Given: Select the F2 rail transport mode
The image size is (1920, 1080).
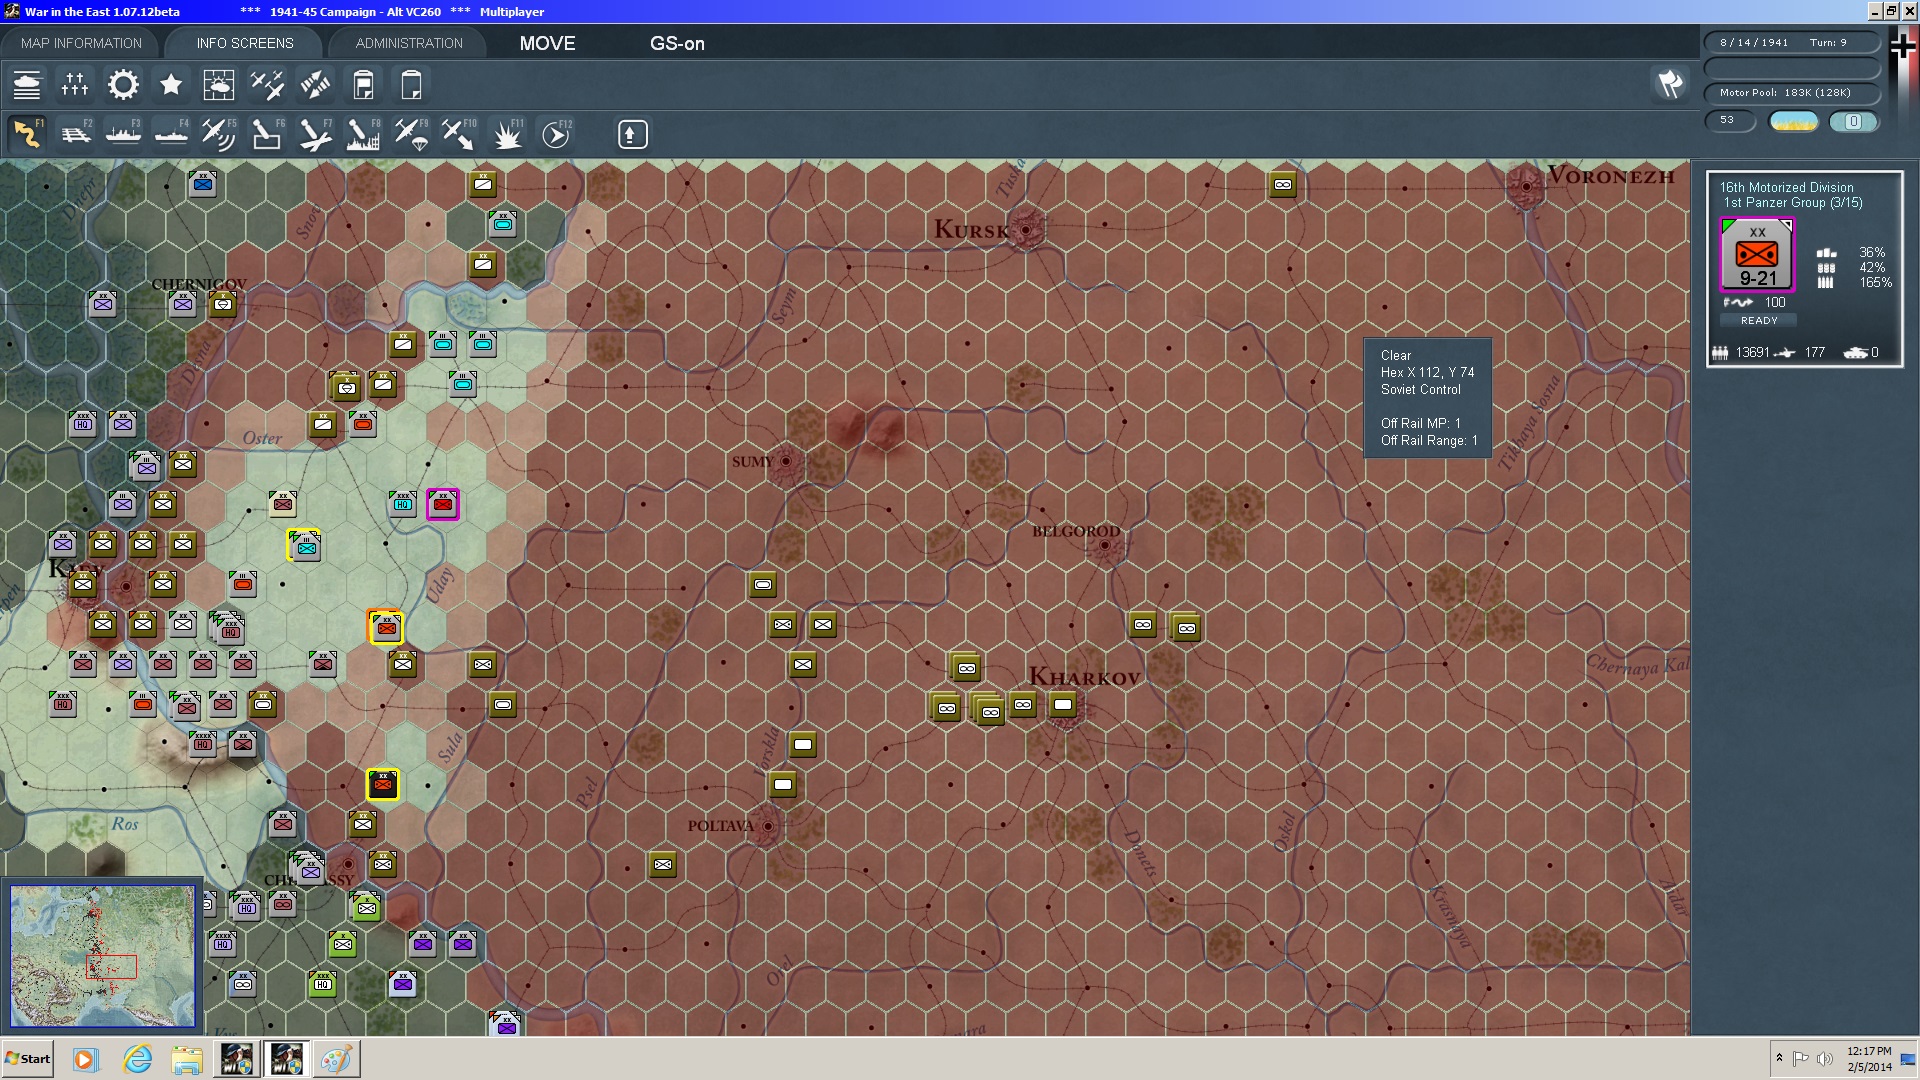Looking at the screenshot, I should pos(75,134).
